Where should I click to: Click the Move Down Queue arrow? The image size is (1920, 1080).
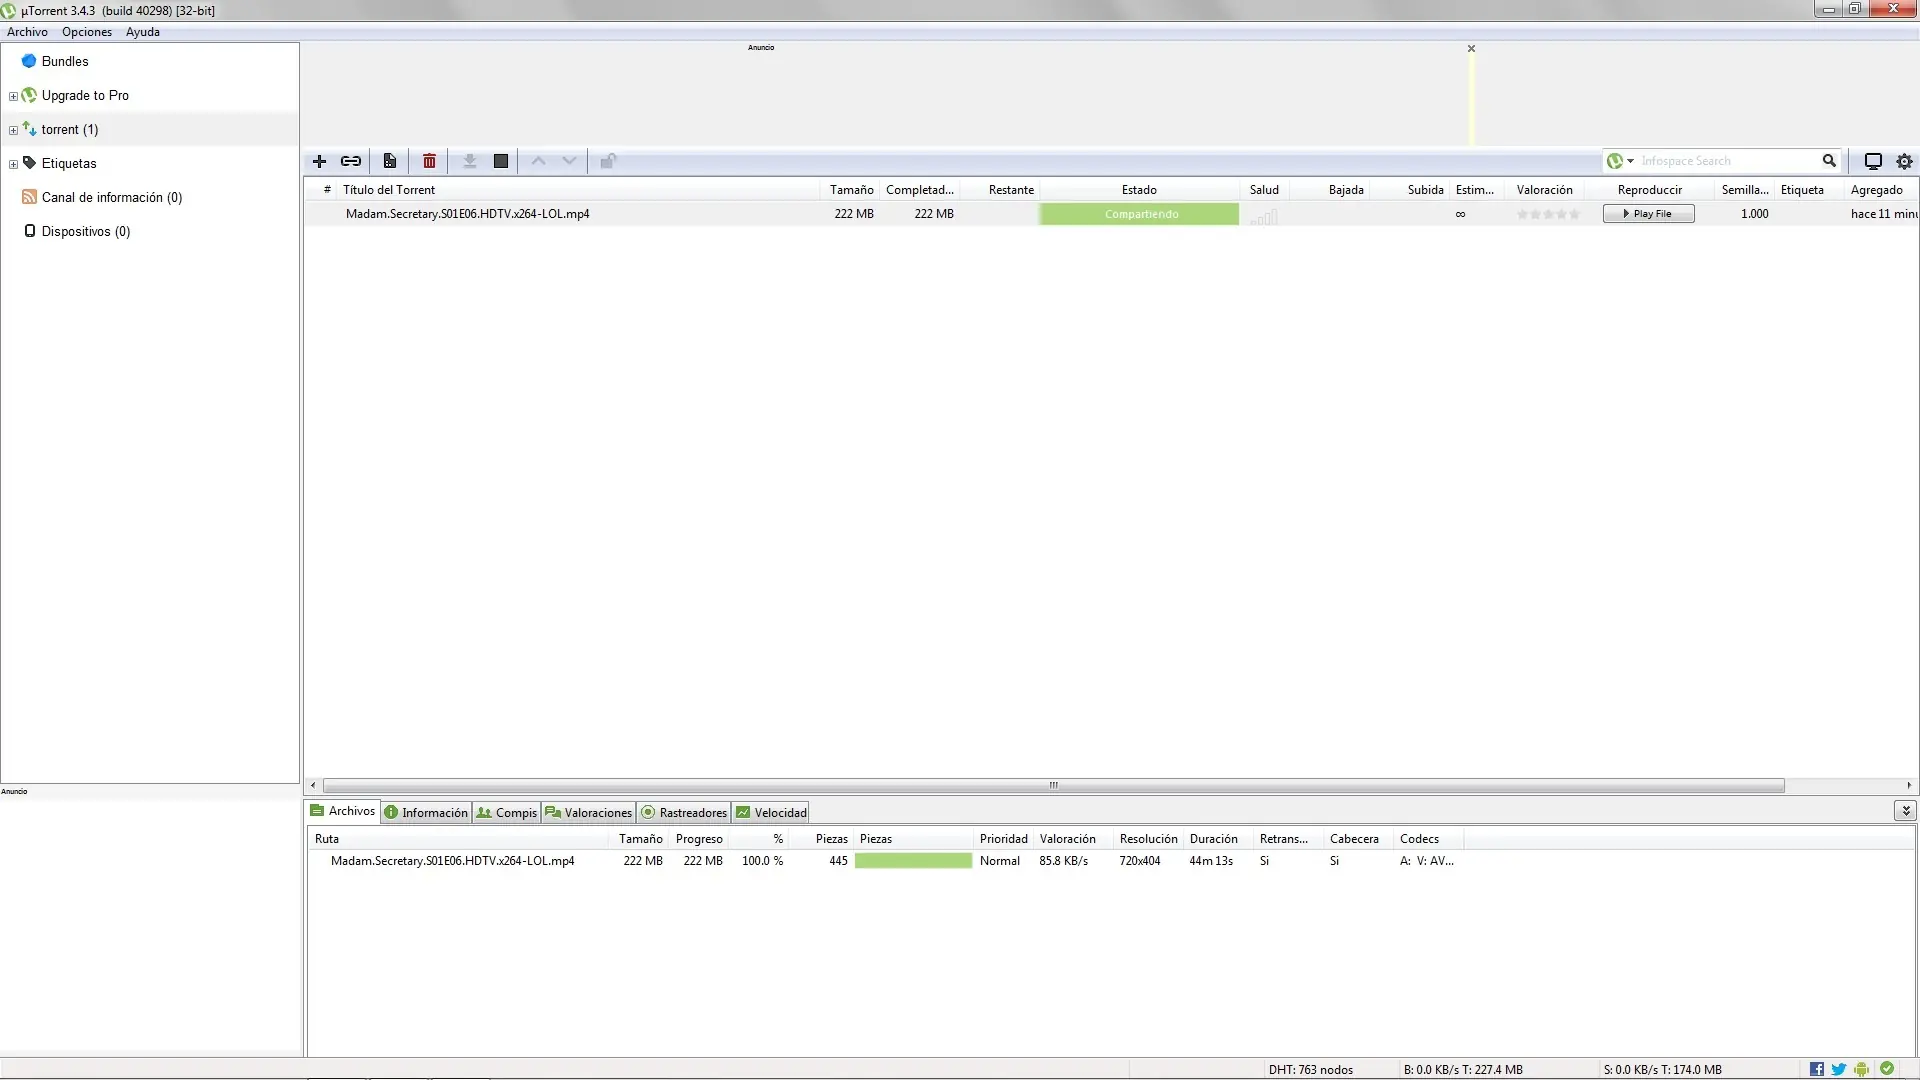coord(569,161)
